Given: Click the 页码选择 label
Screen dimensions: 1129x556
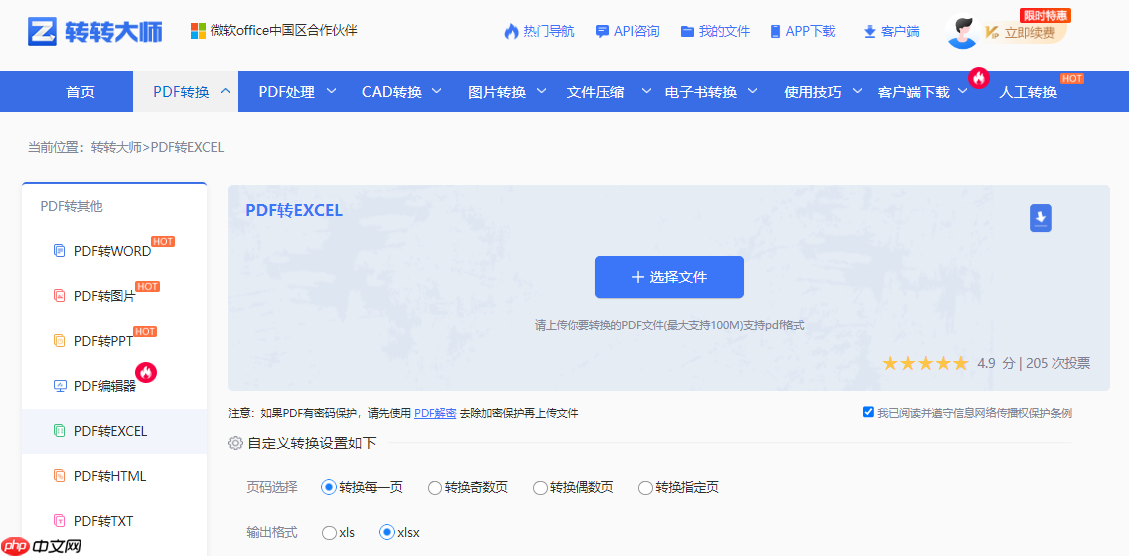Looking at the screenshot, I should [271, 488].
